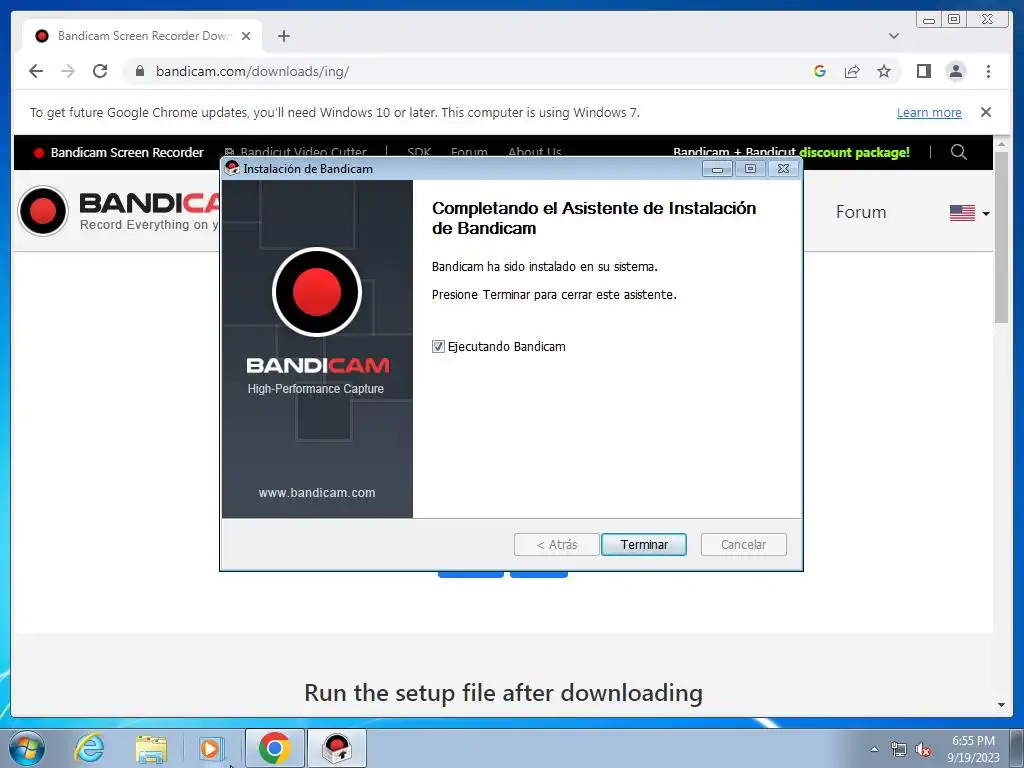This screenshot has height=768, width=1024.
Task: Open Chrome side panel
Action: pos(923,71)
